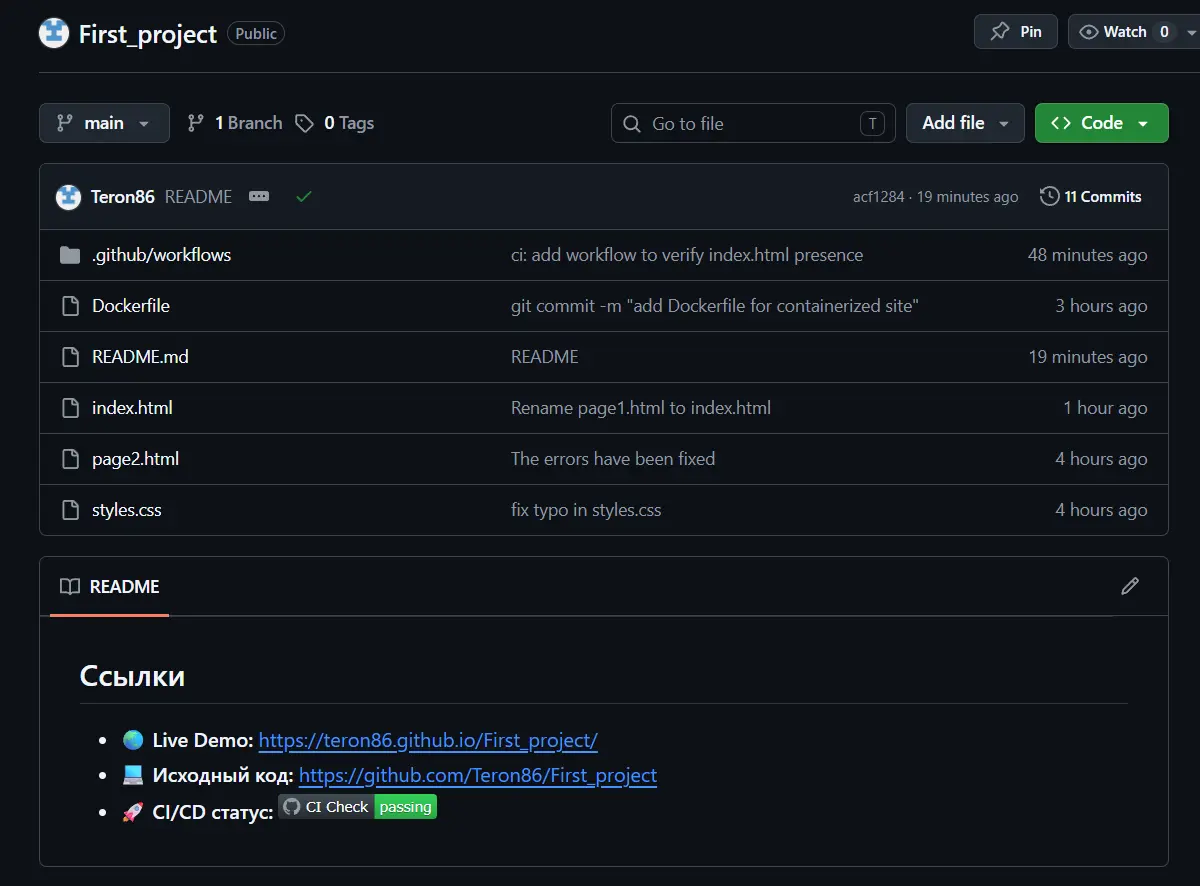Open commit 'The errors have been fixed'
The height and width of the screenshot is (886, 1200).
point(613,459)
